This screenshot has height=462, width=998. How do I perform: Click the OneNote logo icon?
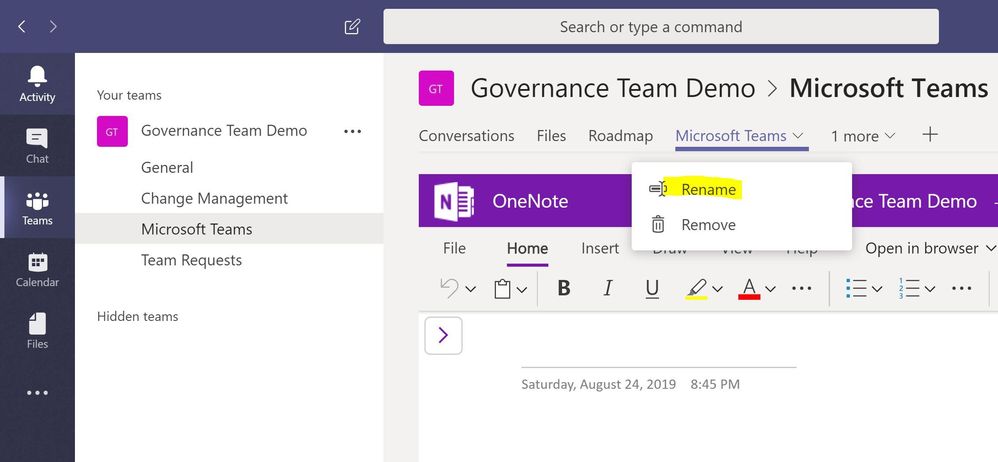pyautogui.click(x=454, y=201)
